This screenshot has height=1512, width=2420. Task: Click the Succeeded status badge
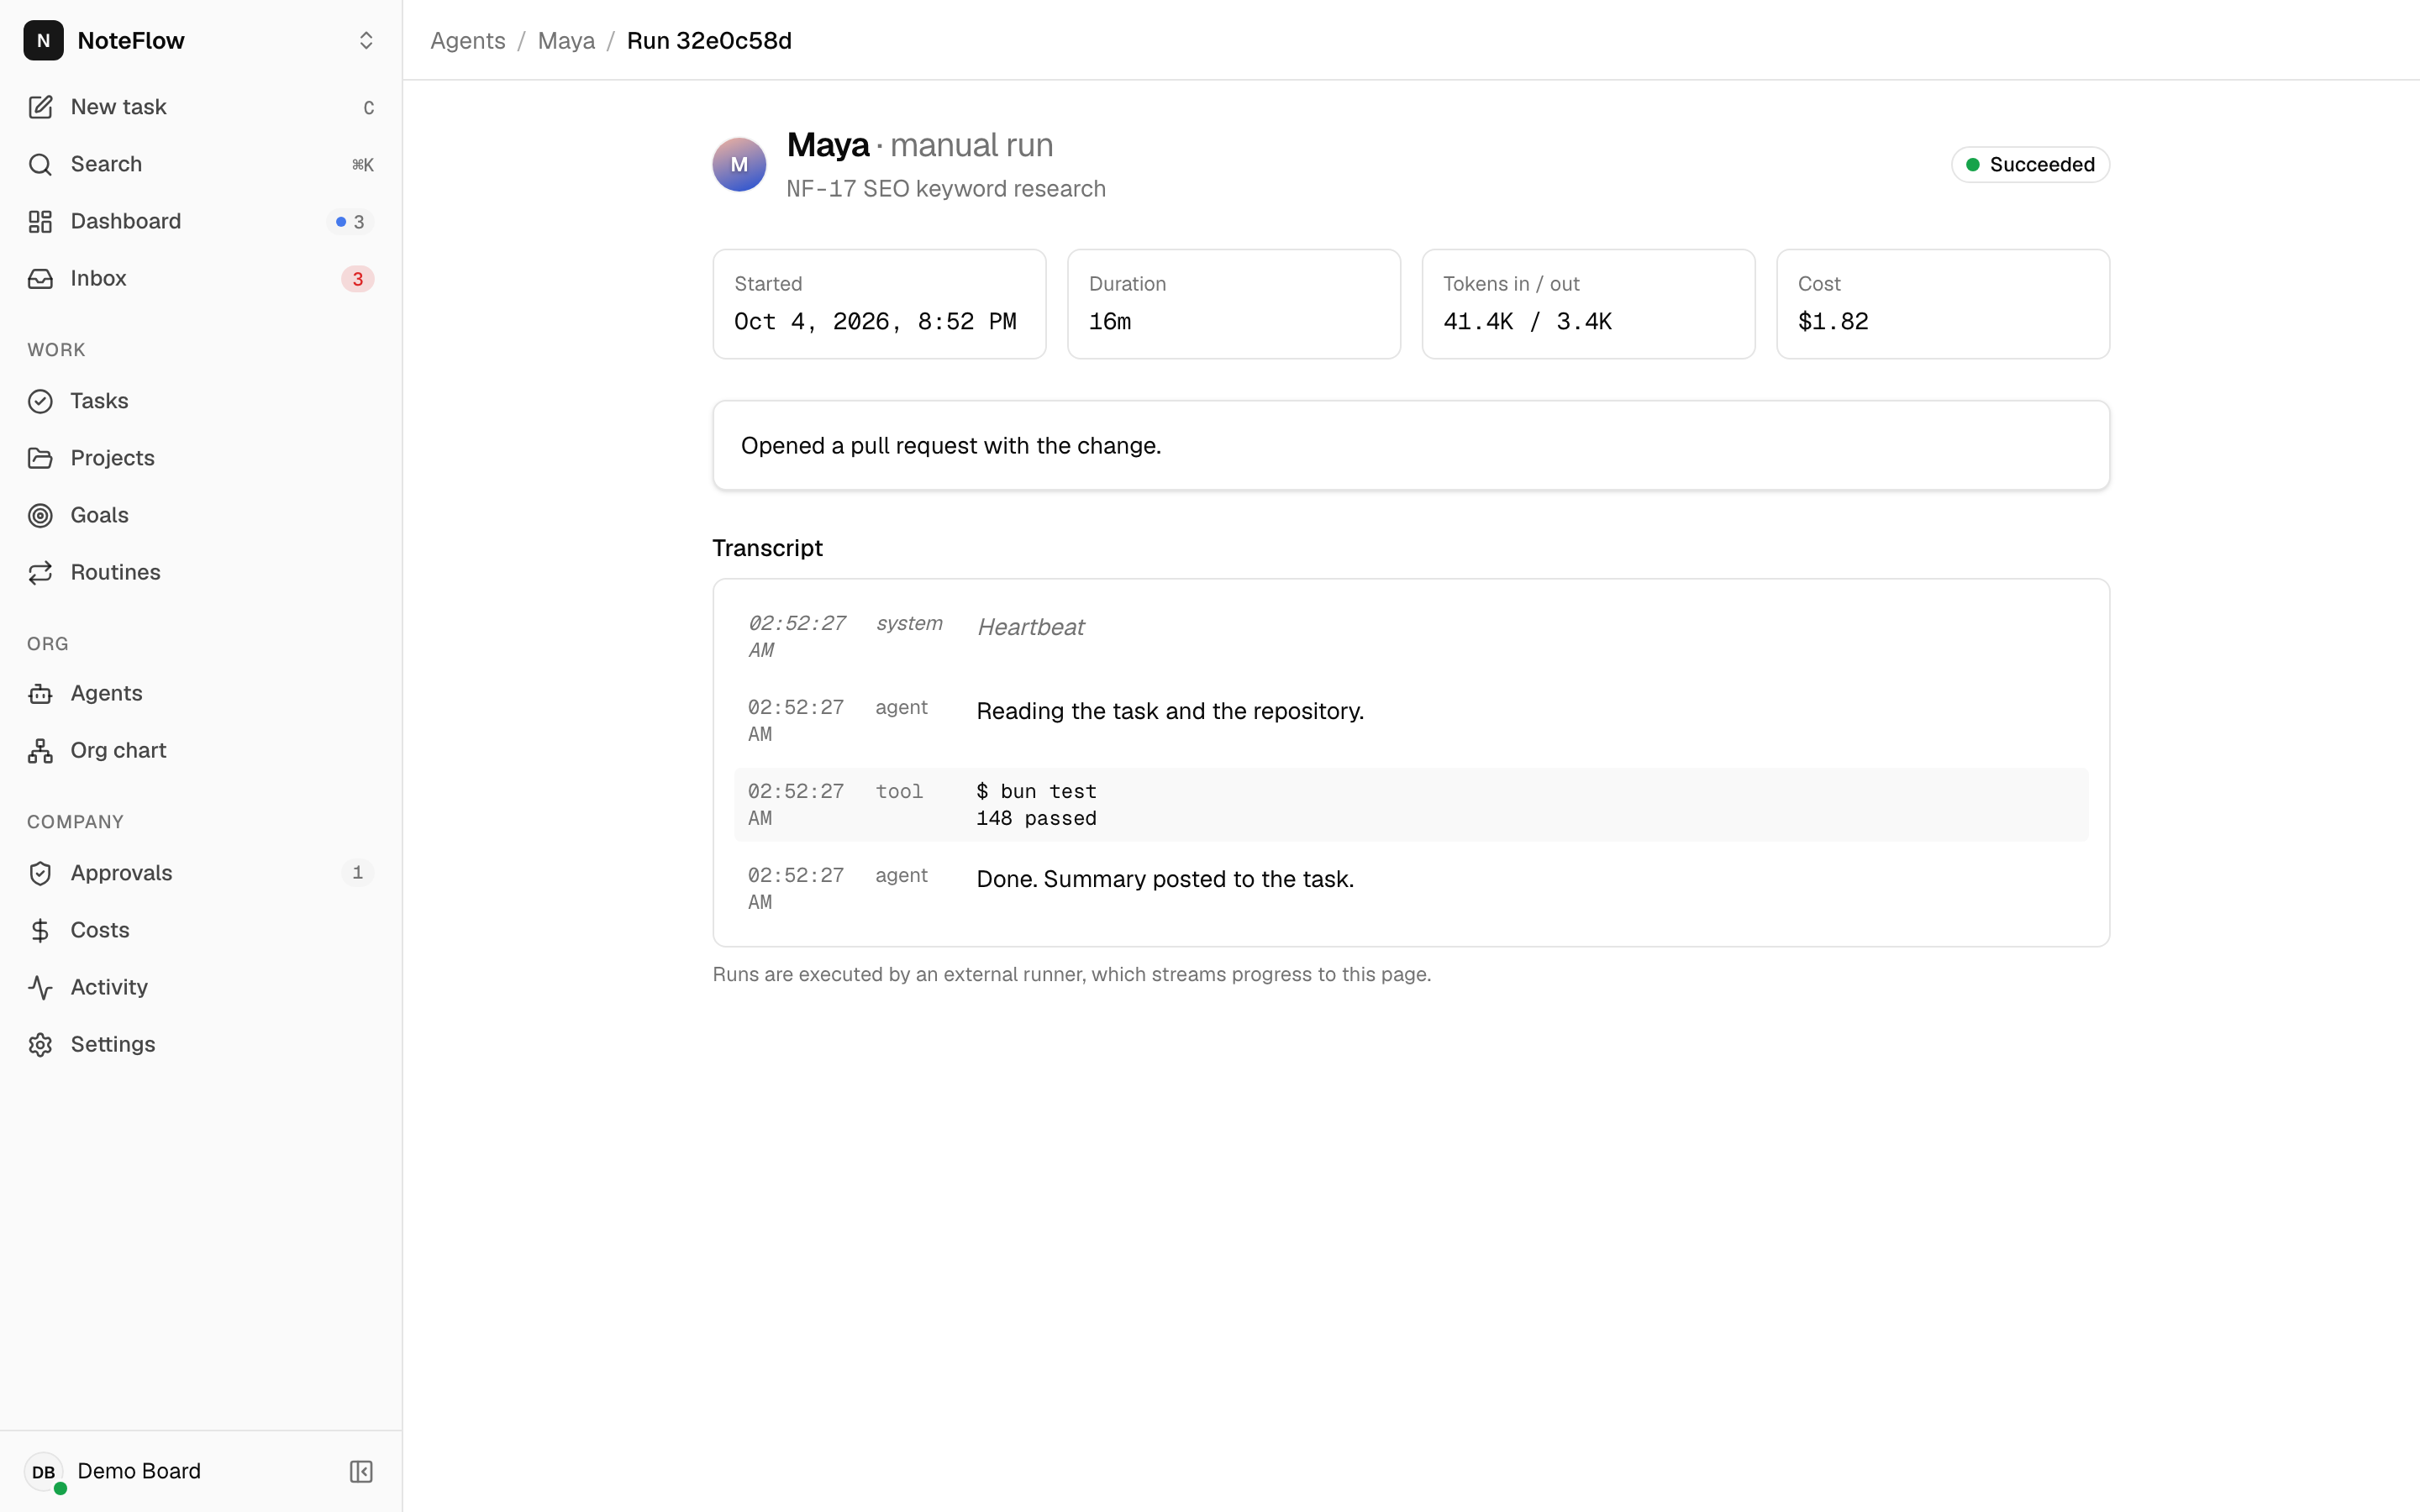point(2030,164)
